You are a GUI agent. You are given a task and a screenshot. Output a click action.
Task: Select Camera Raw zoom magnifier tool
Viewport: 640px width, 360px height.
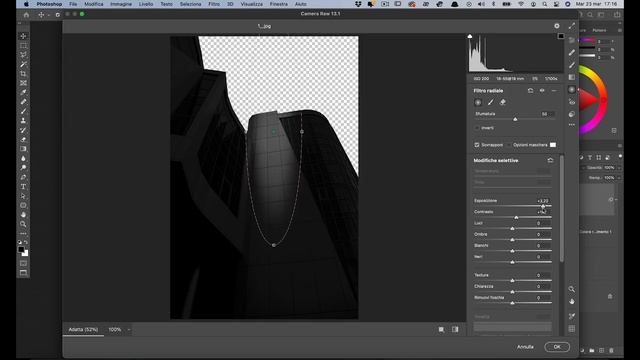tap(571, 289)
